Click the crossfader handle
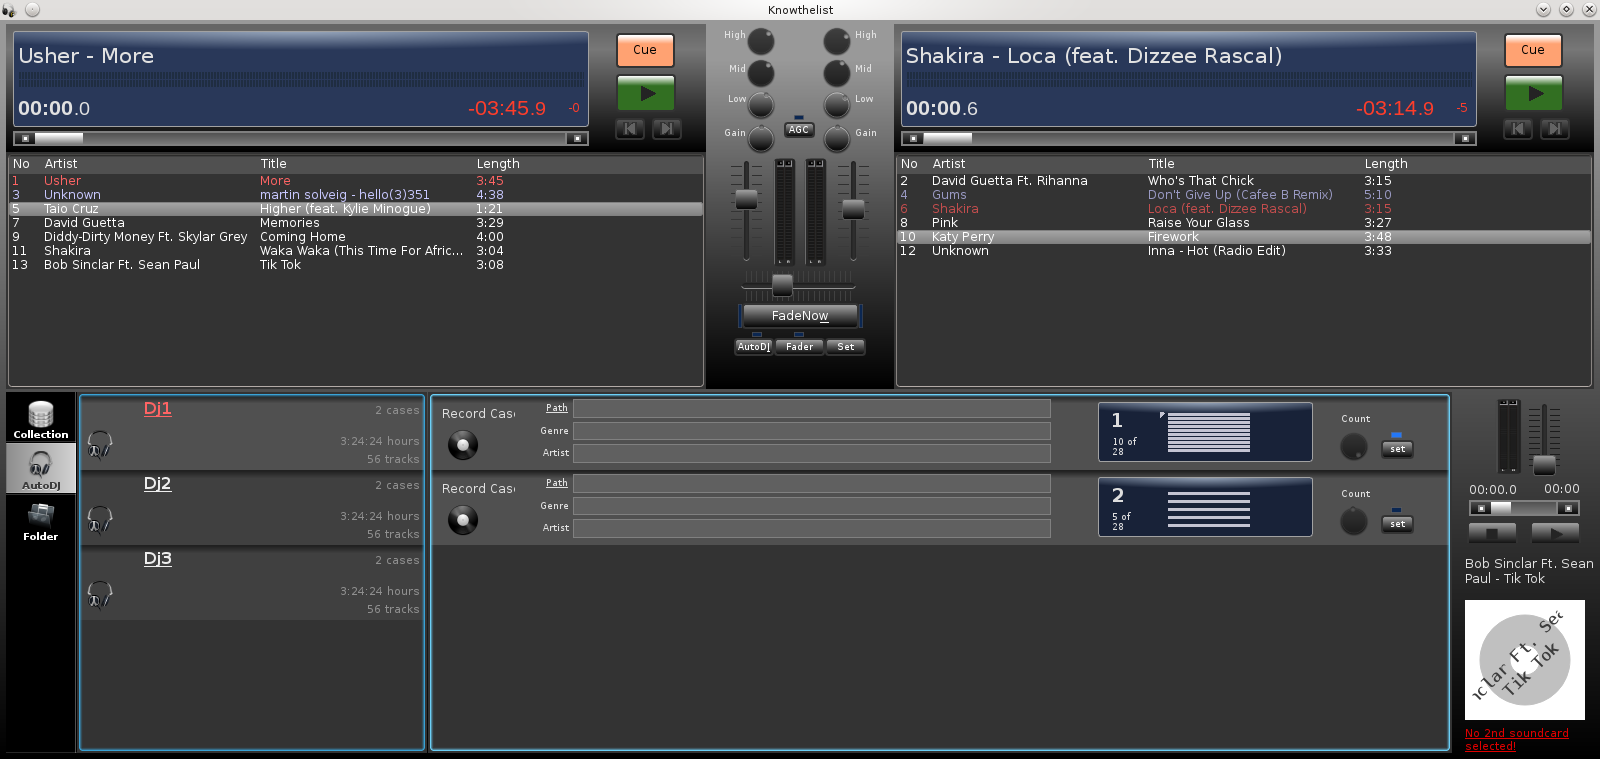Screen dimensions: 1600x759 click(x=782, y=285)
